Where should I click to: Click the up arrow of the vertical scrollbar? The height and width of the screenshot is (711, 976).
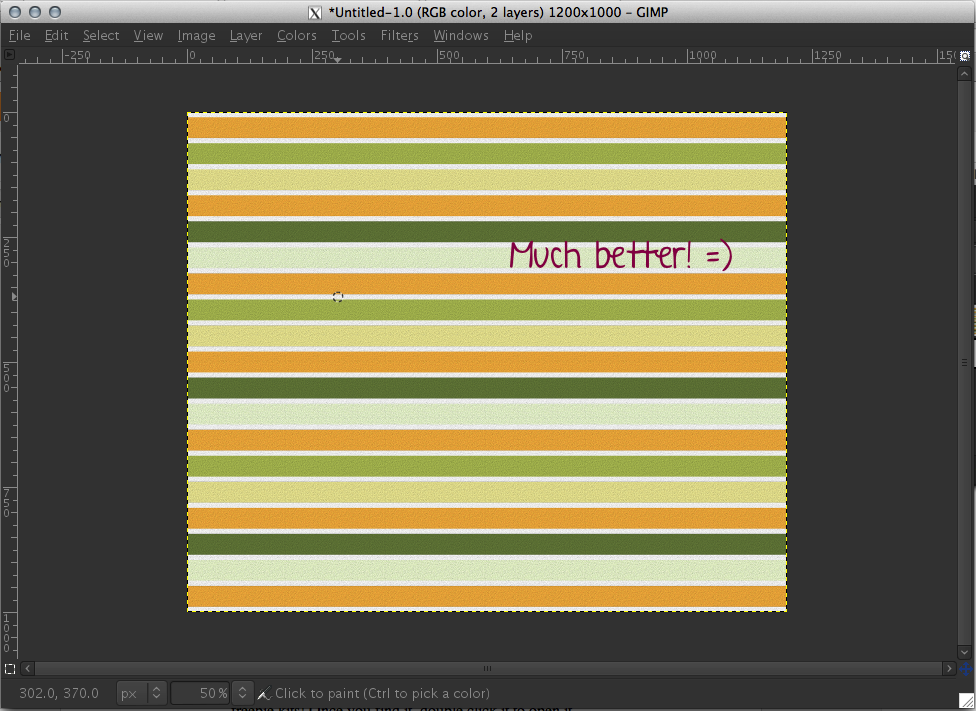(x=964, y=71)
